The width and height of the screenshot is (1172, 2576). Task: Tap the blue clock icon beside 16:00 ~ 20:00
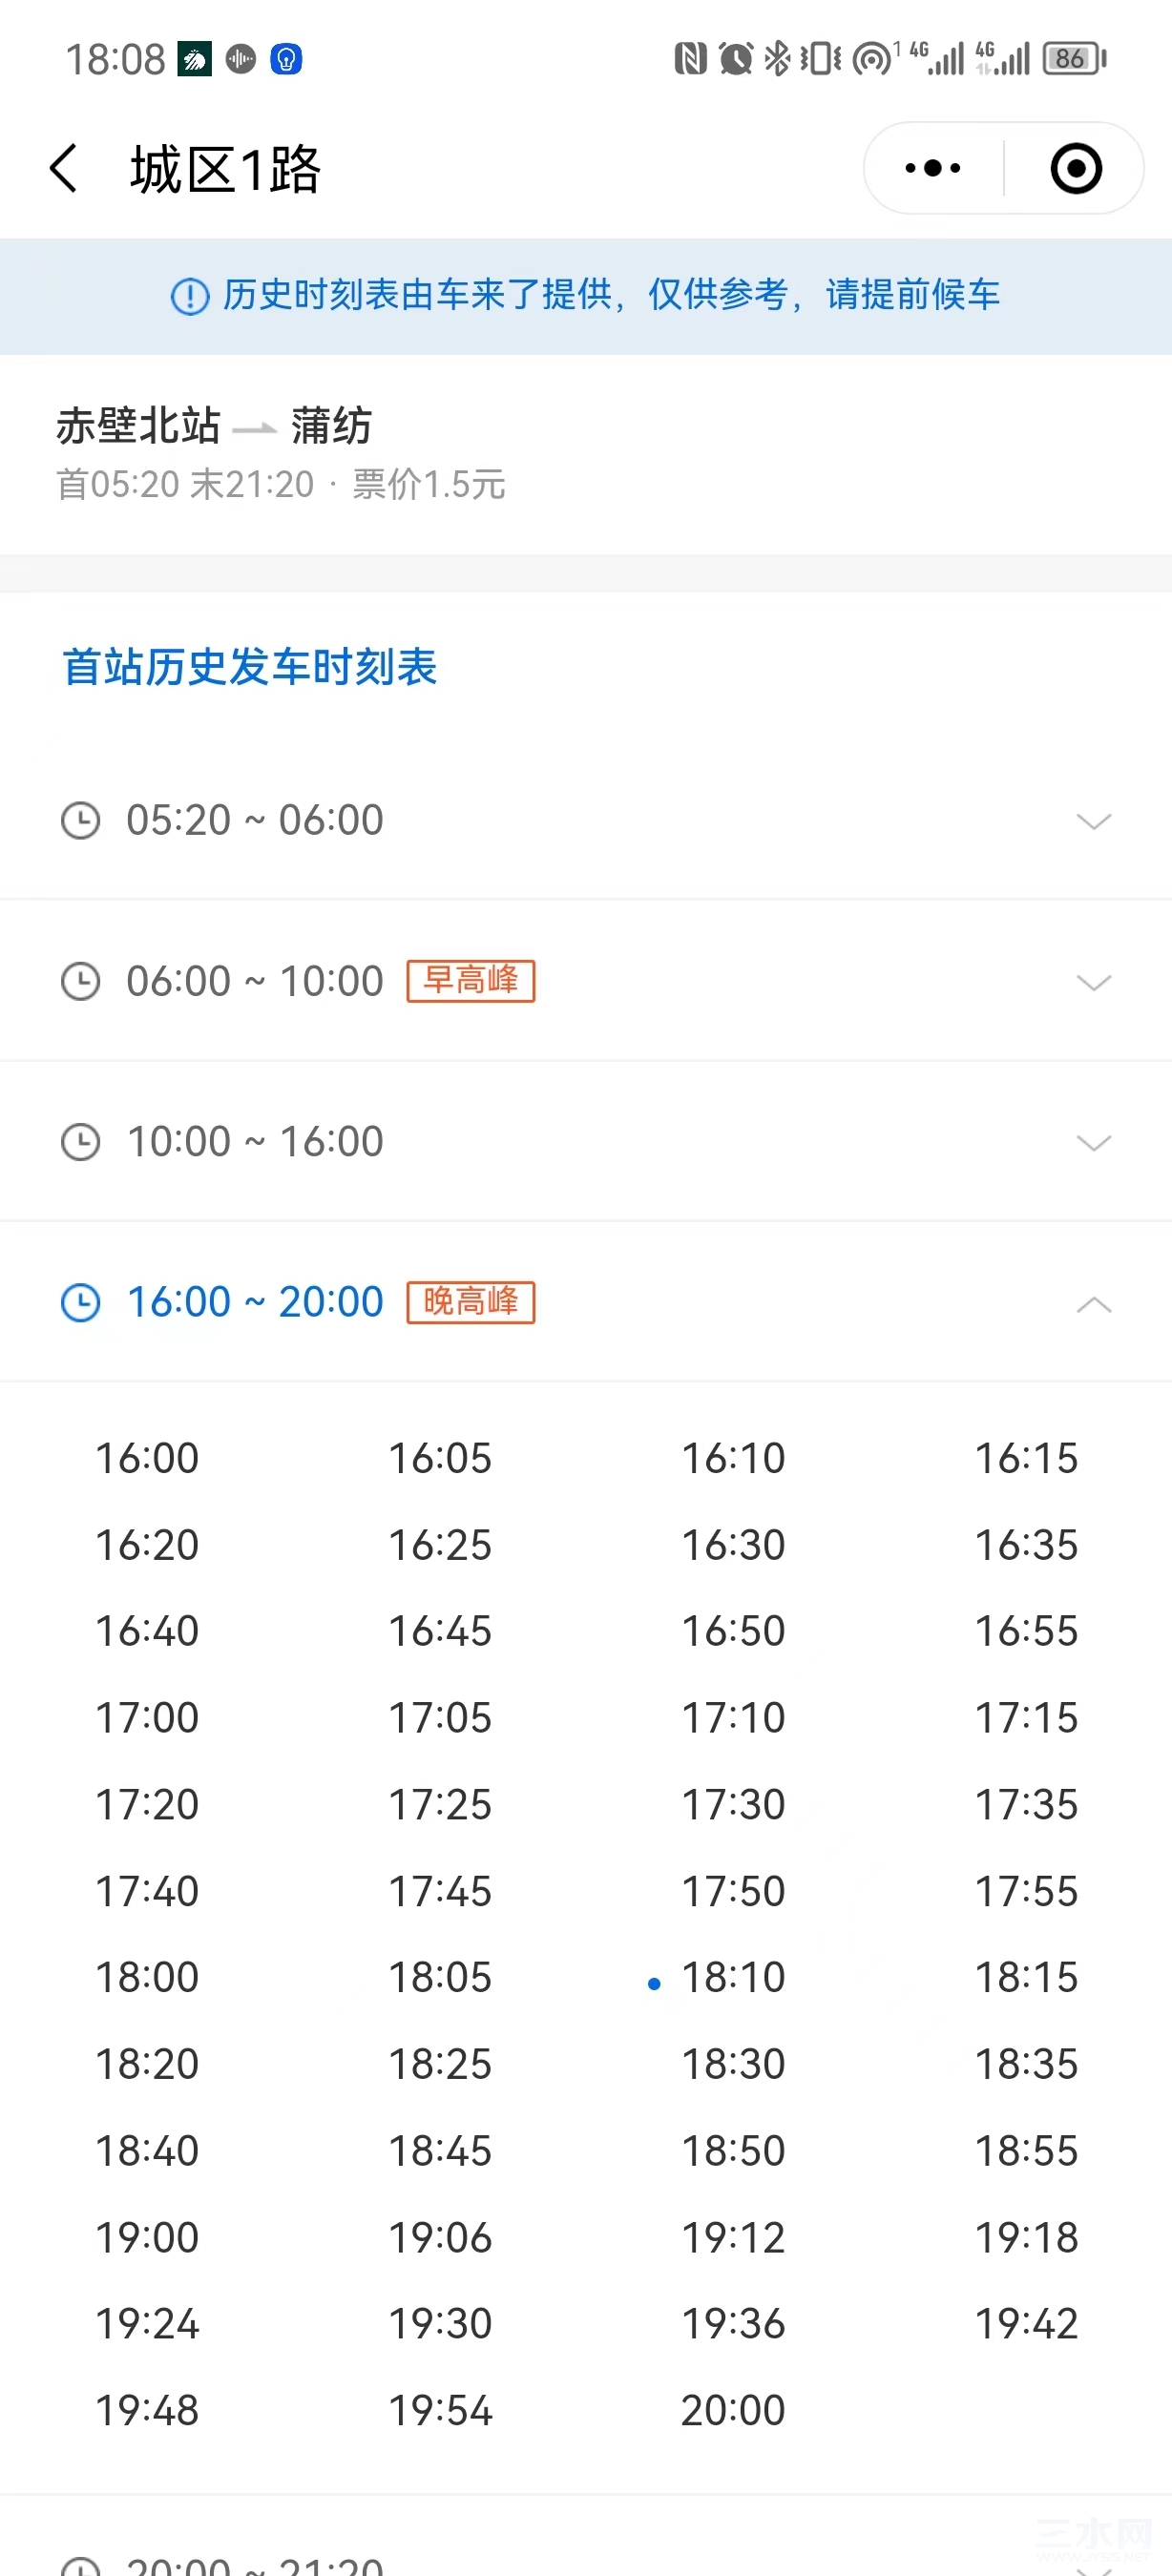tap(80, 1303)
